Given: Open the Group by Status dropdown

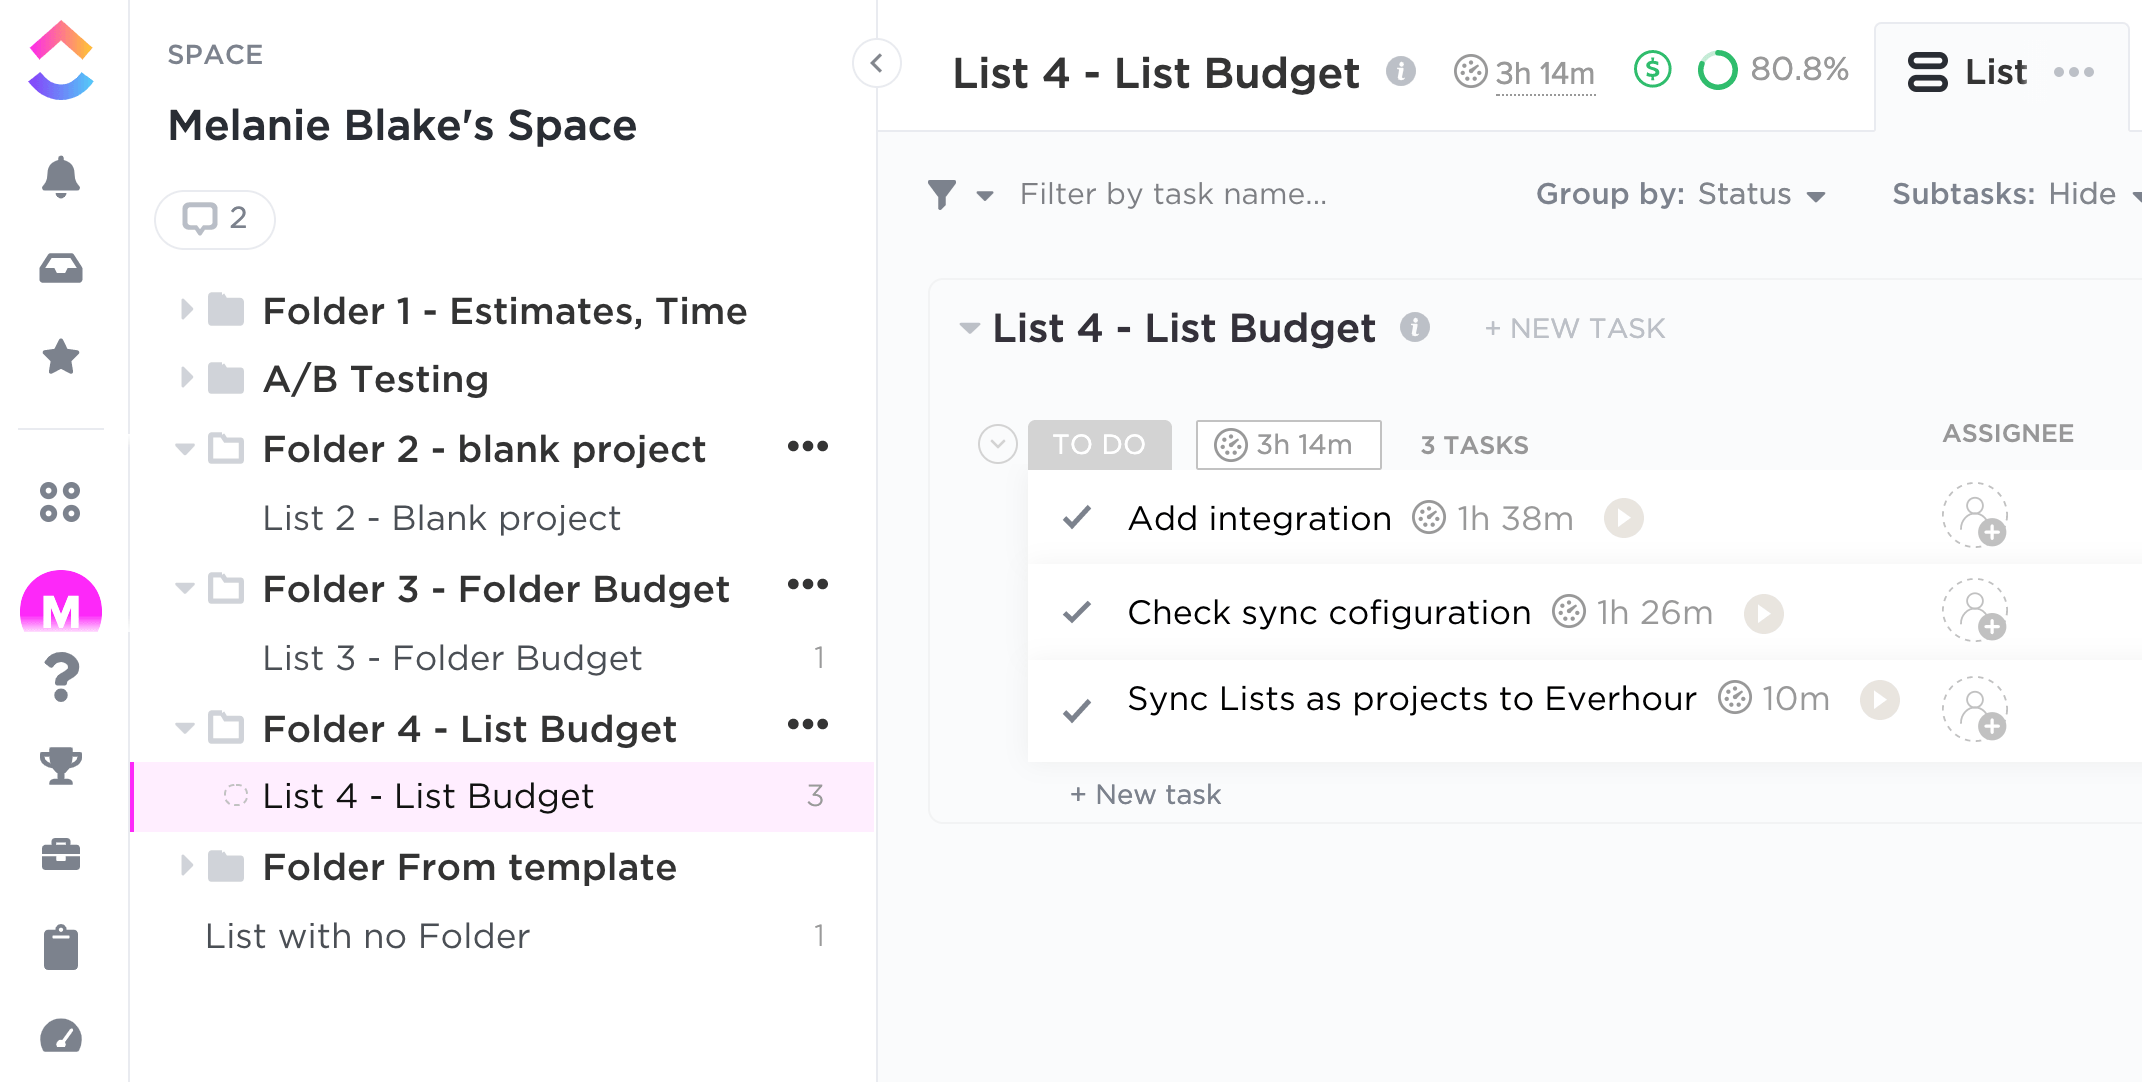Looking at the screenshot, I should pos(1680,194).
